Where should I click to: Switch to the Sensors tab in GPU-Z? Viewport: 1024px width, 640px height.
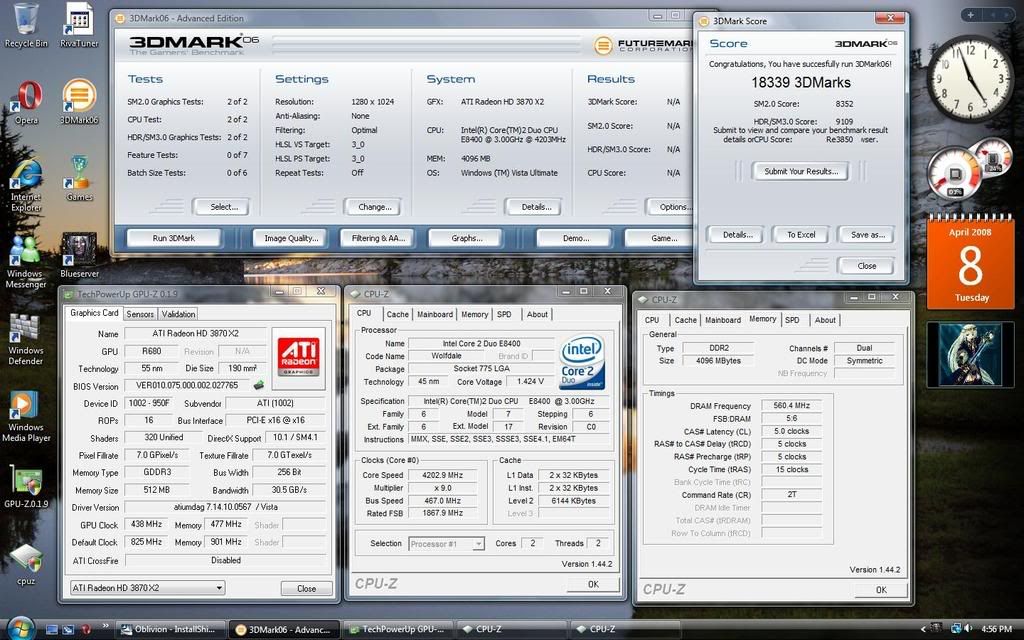point(140,313)
